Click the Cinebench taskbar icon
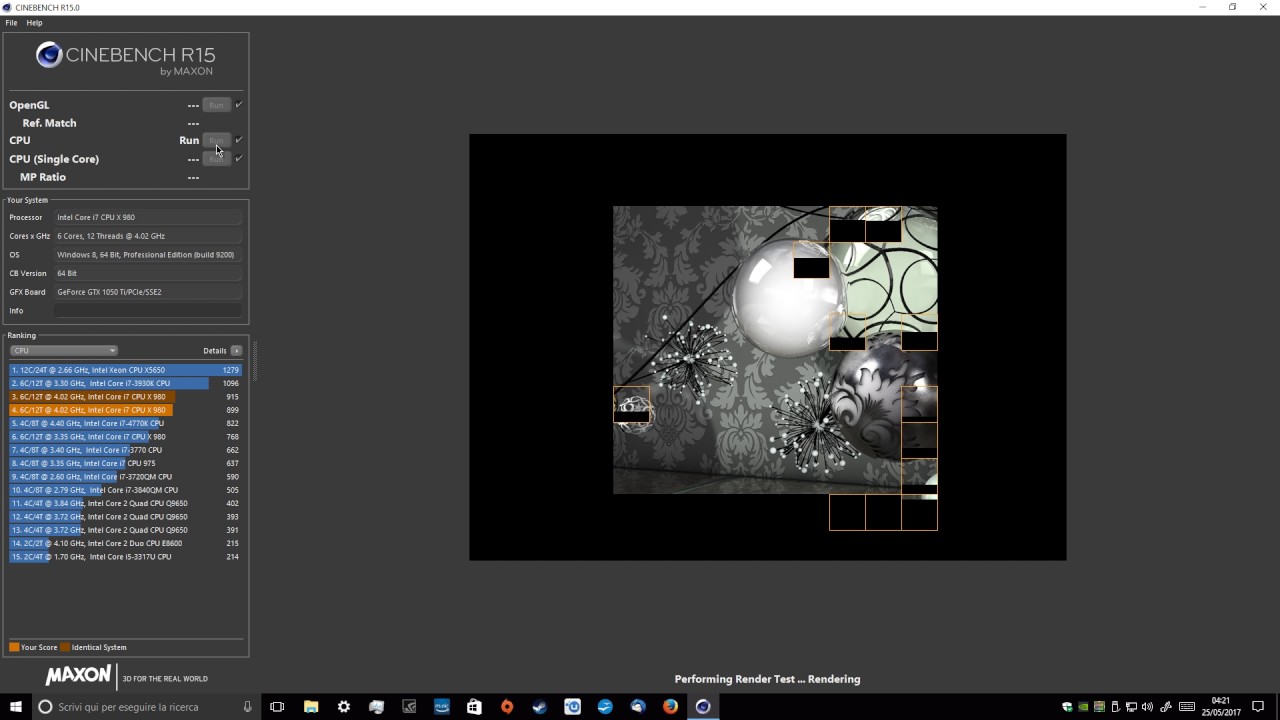Image resolution: width=1280 pixels, height=720 pixels. point(703,707)
